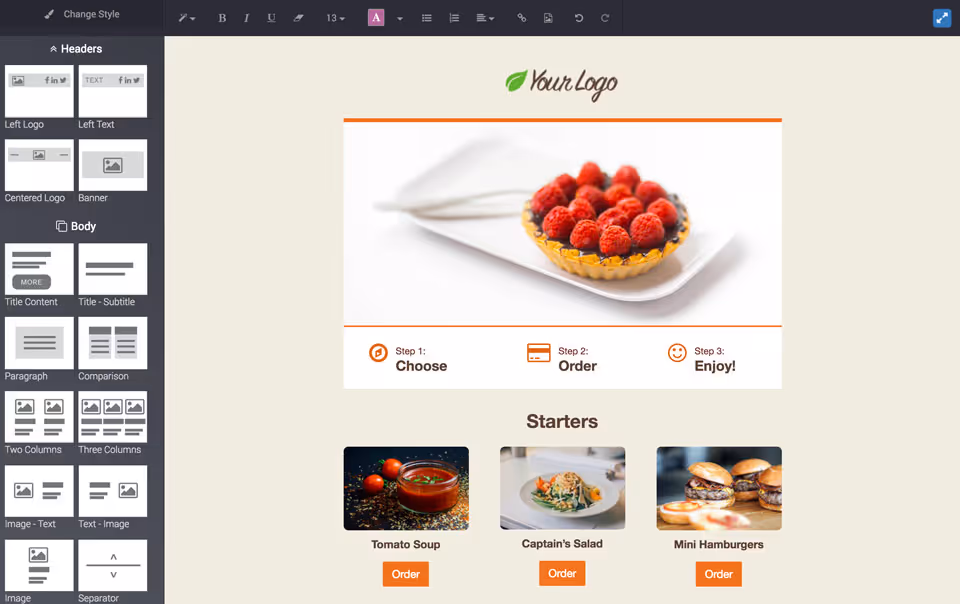Click the Change Style button

pos(82,14)
